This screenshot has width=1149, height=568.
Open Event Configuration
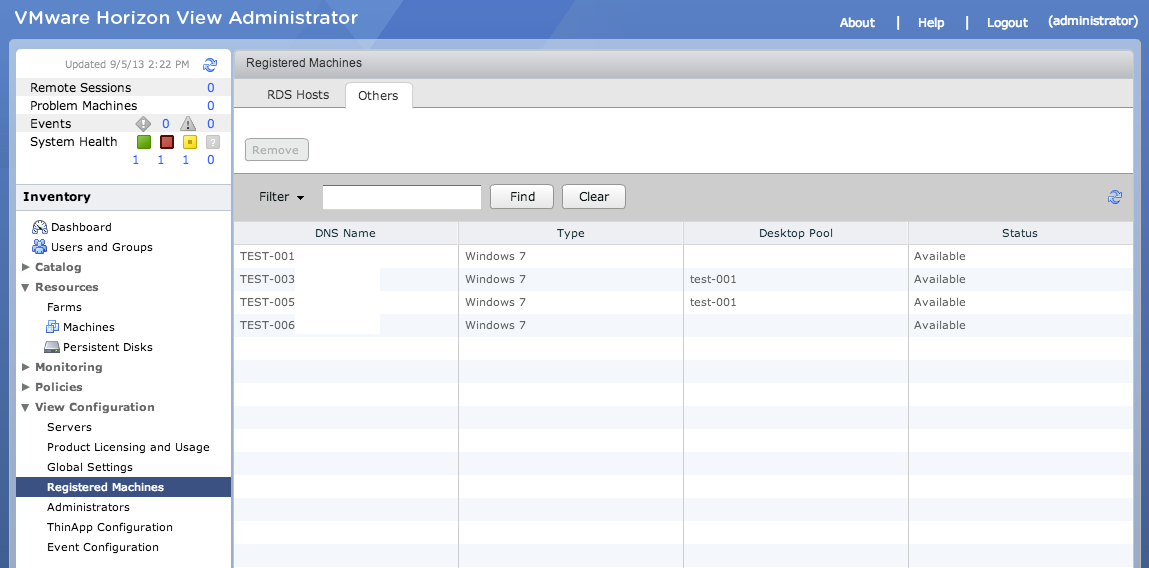103,547
